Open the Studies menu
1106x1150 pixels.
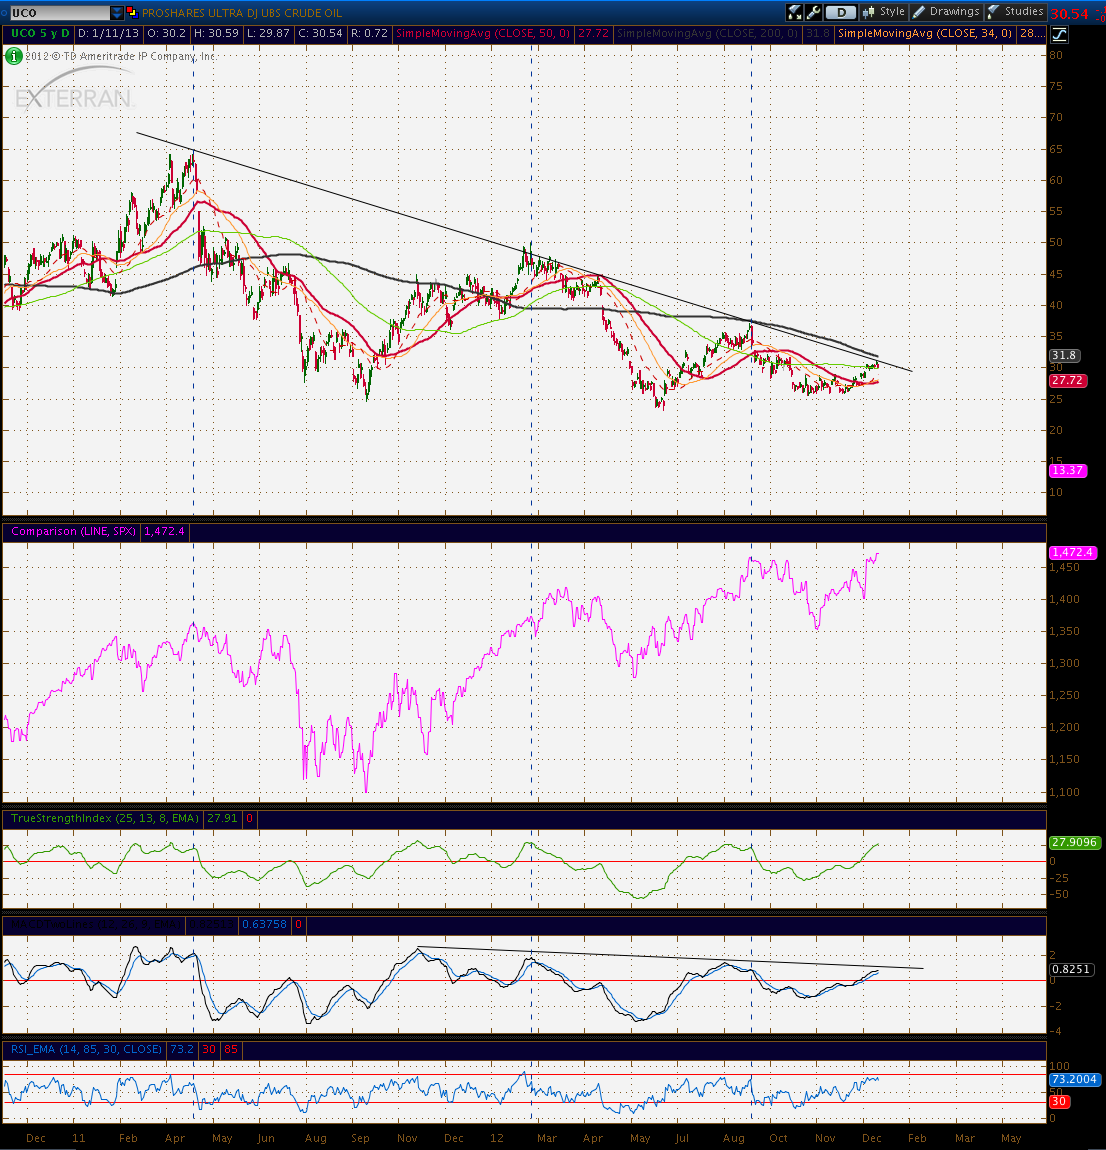click(x=1016, y=12)
